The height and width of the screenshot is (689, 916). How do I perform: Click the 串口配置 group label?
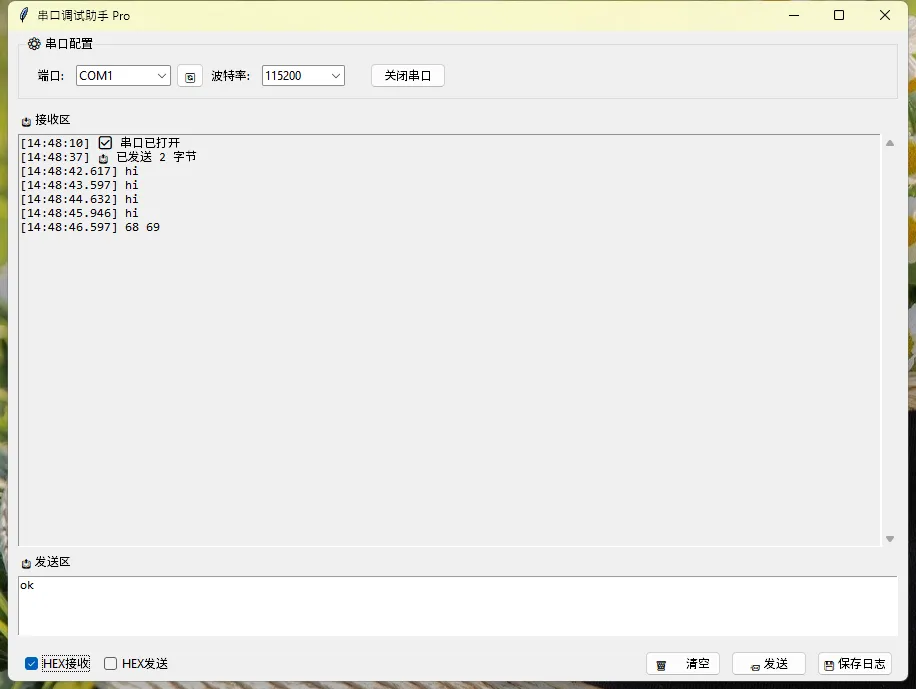[69, 44]
